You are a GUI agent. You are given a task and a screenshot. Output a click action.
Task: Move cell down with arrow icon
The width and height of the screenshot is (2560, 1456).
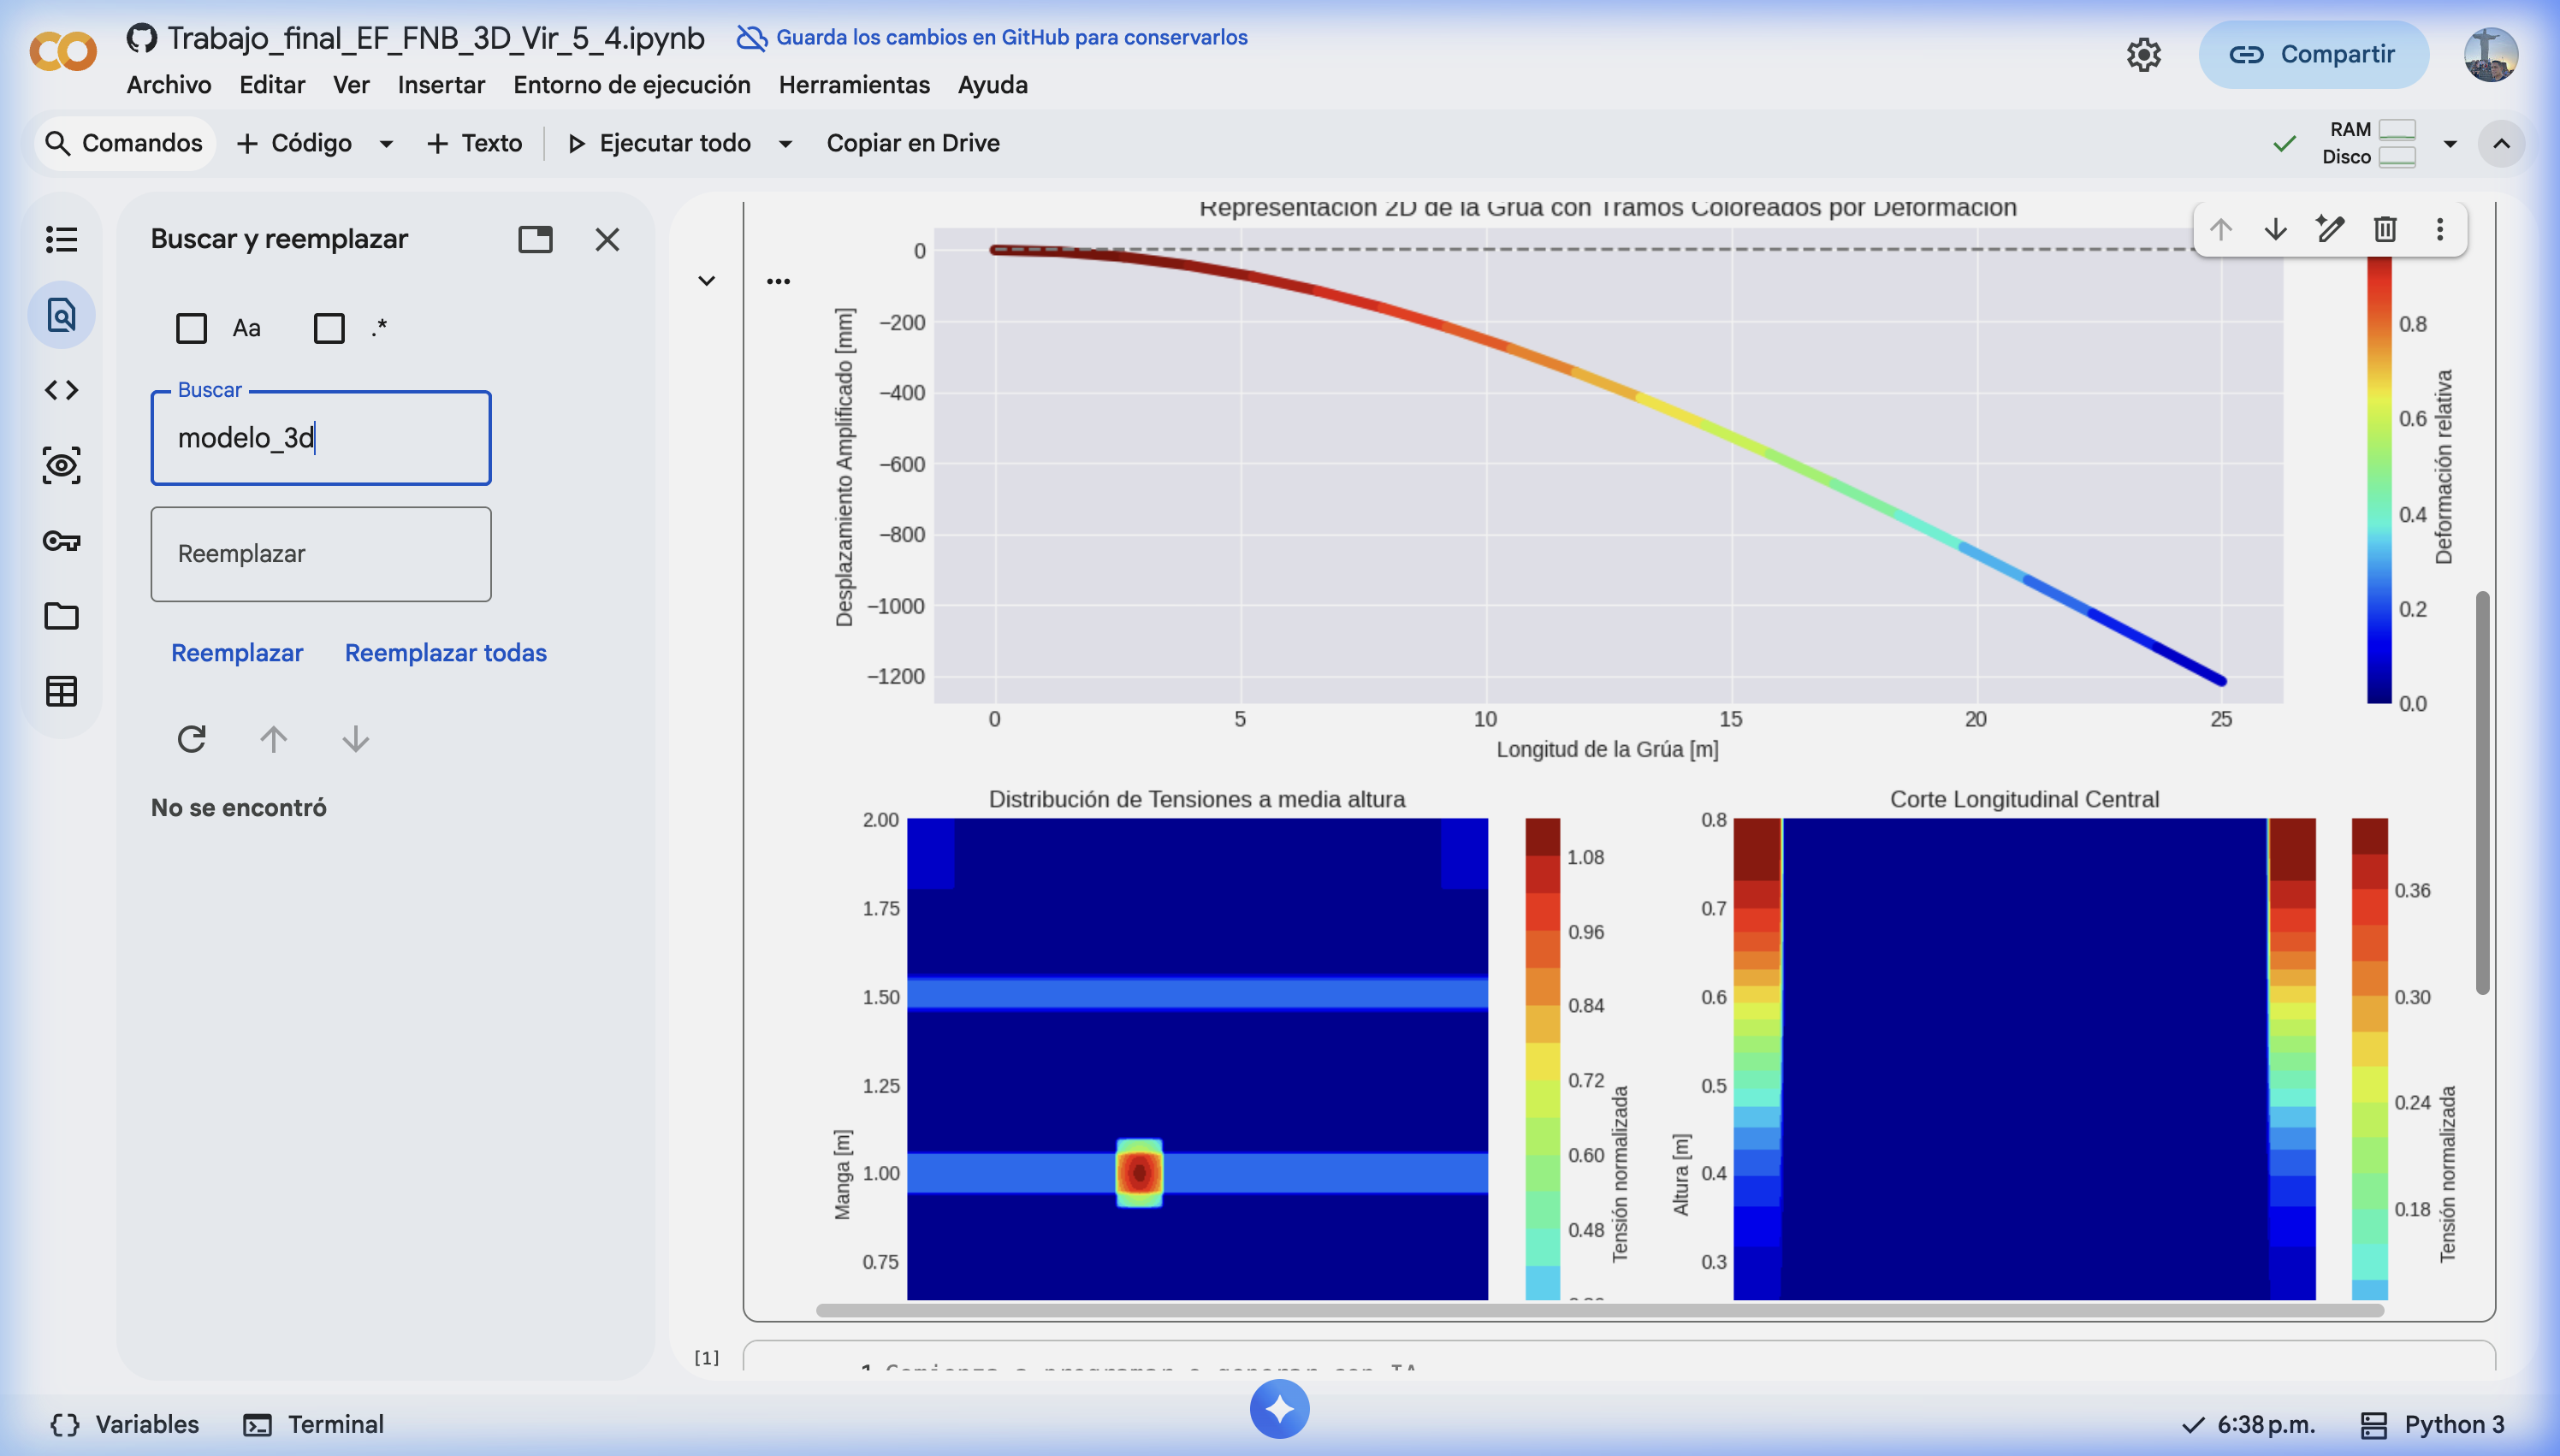coord(2276,229)
